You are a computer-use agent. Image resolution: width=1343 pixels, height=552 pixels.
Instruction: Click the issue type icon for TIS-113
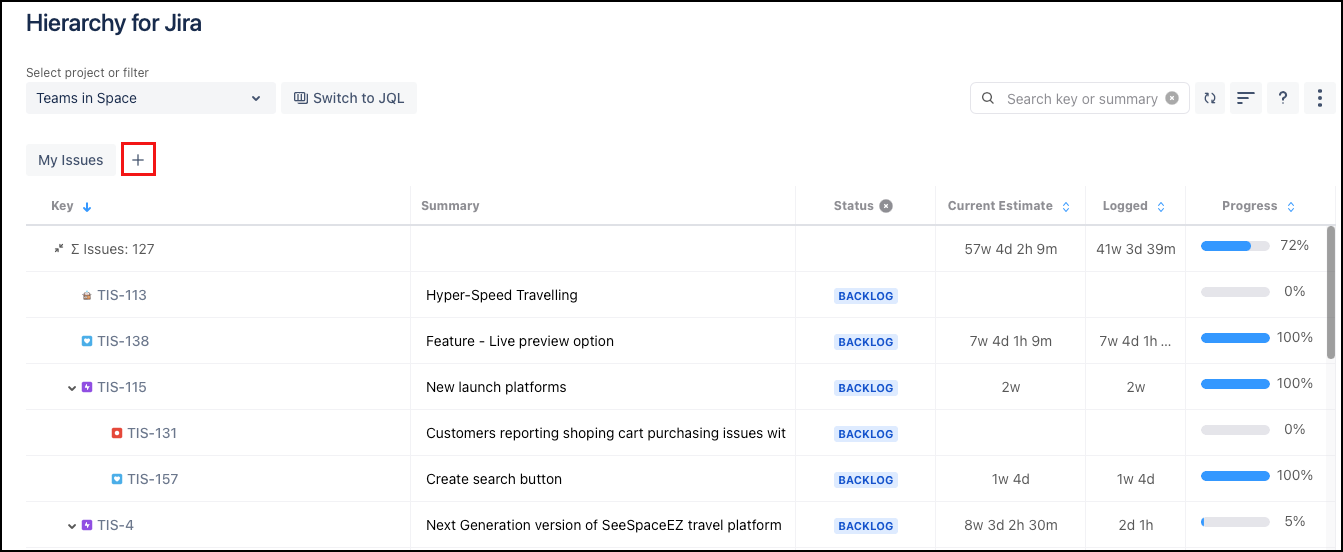[x=87, y=296]
